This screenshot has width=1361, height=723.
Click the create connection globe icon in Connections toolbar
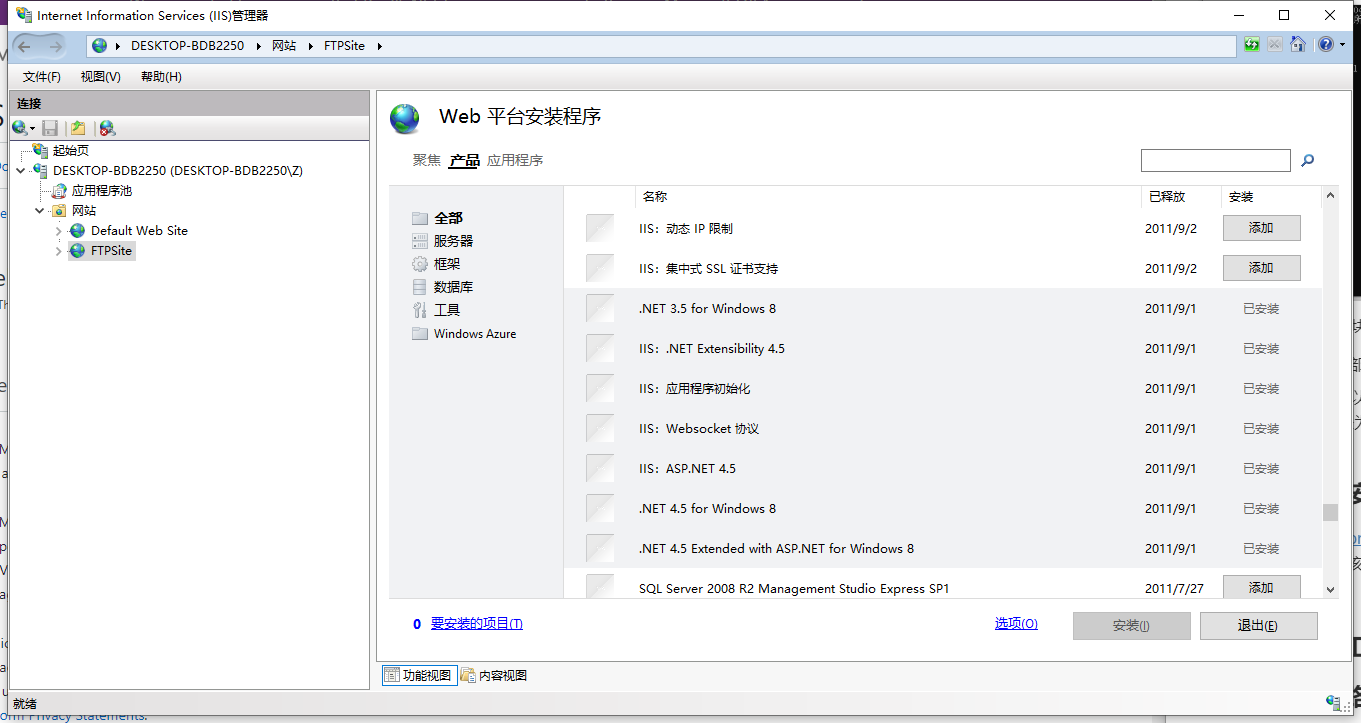19,128
